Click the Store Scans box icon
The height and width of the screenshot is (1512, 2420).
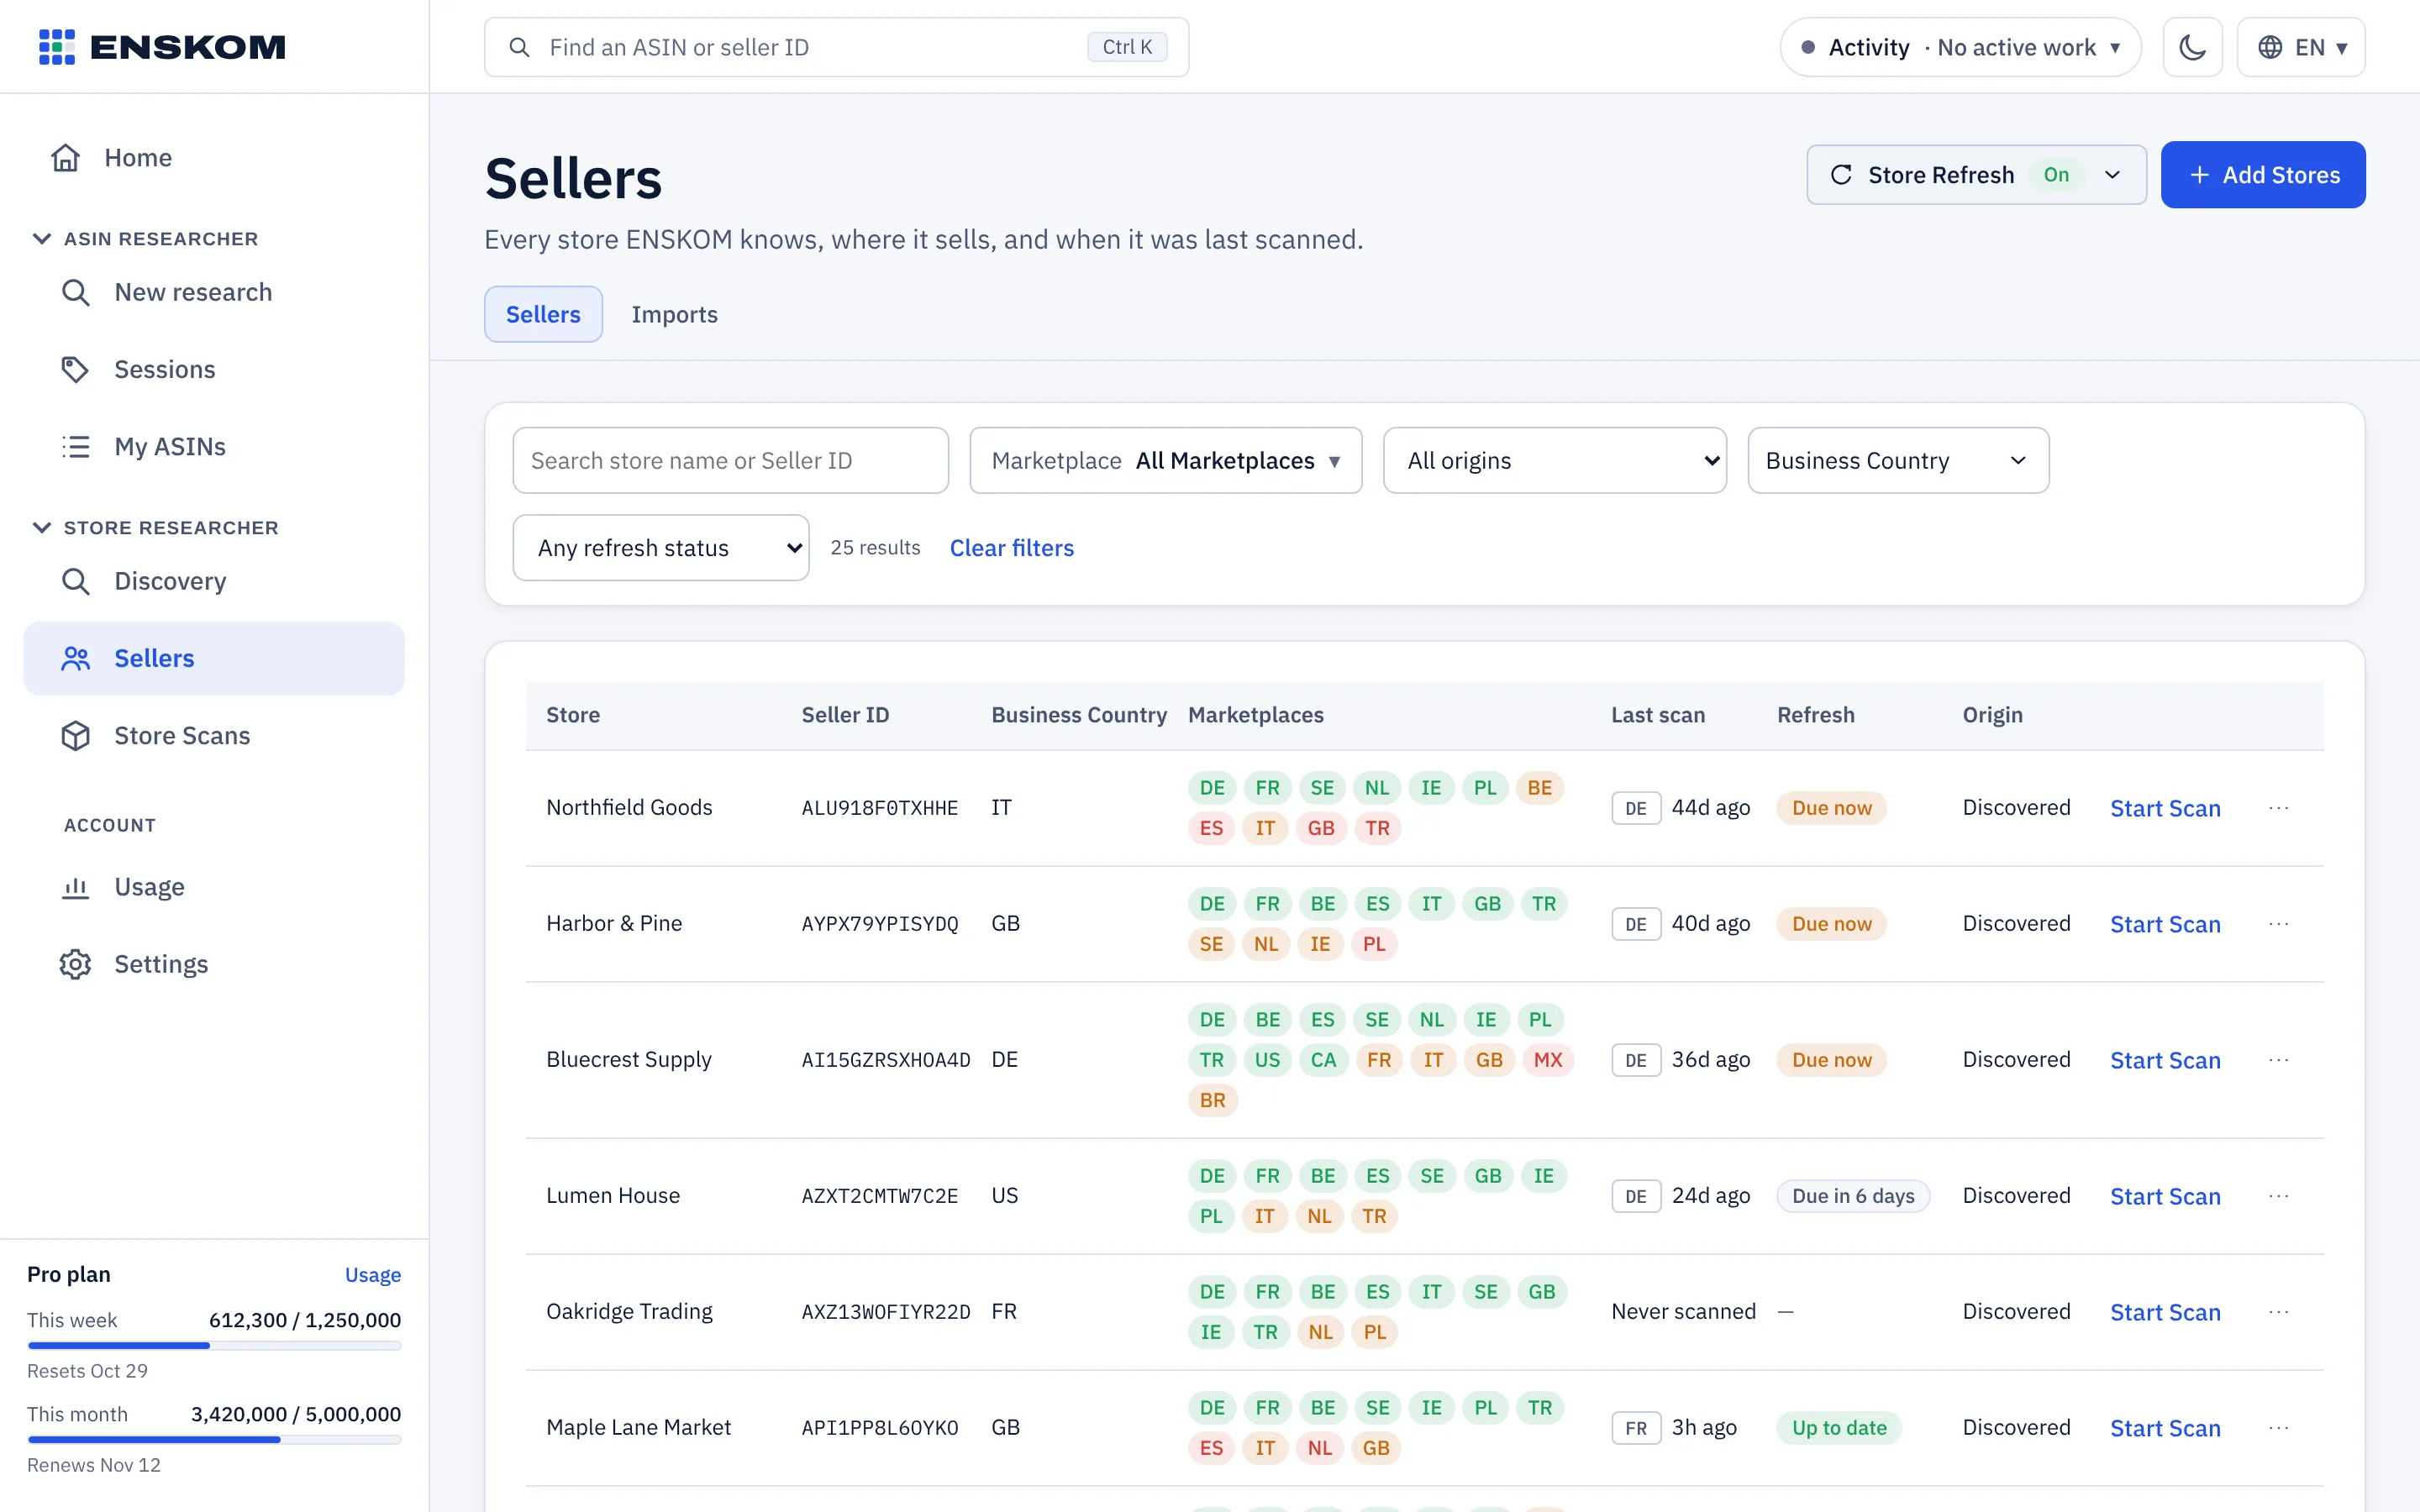pyautogui.click(x=76, y=736)
